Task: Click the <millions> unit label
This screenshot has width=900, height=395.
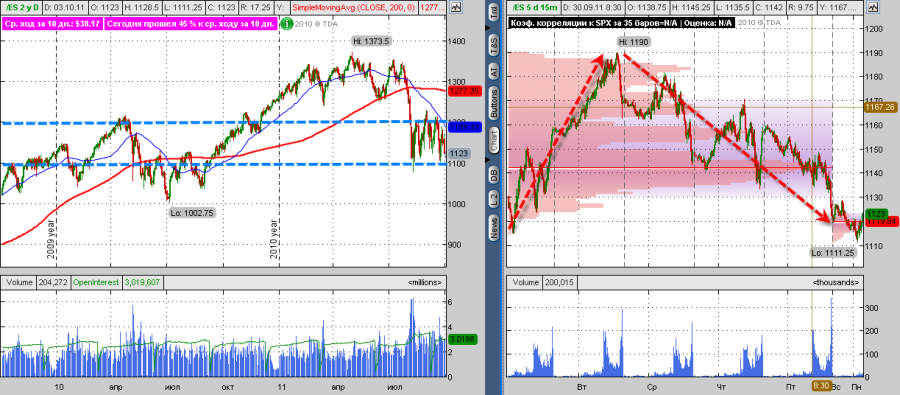Action: [x=425, y=283]
